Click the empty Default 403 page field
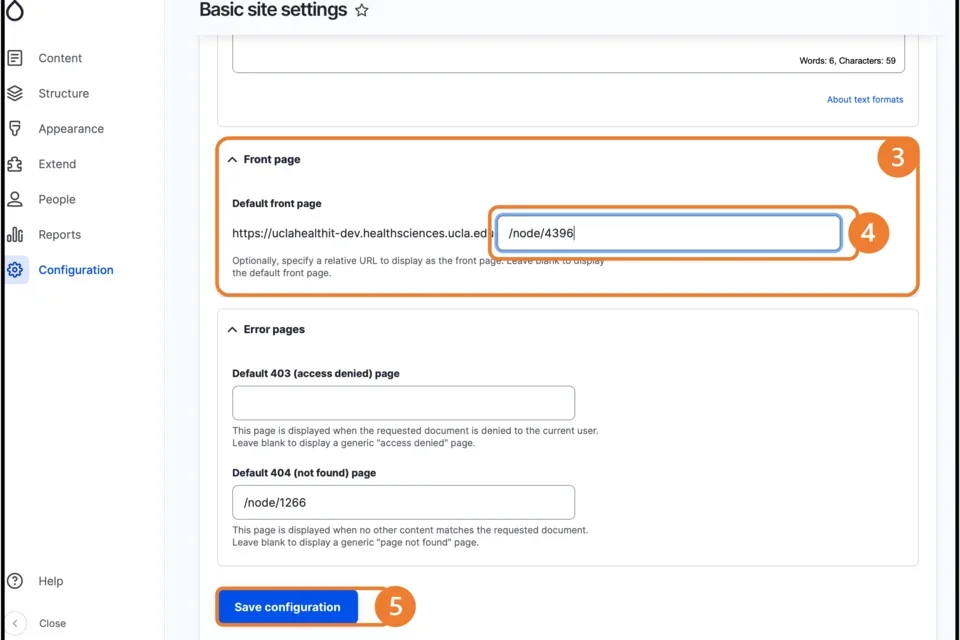 402,402
